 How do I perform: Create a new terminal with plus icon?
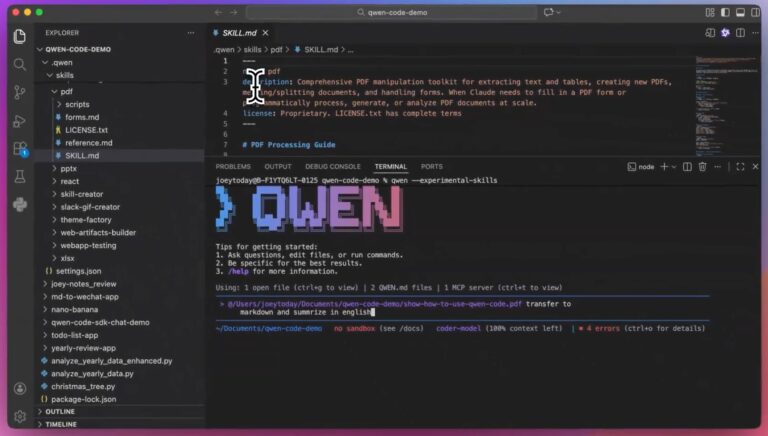pos(664,167)
